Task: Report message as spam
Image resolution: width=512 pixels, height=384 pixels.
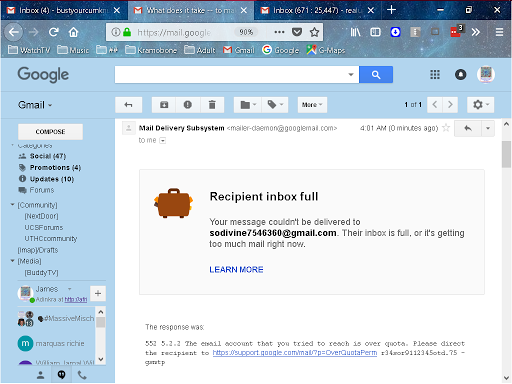Action: 188,105
